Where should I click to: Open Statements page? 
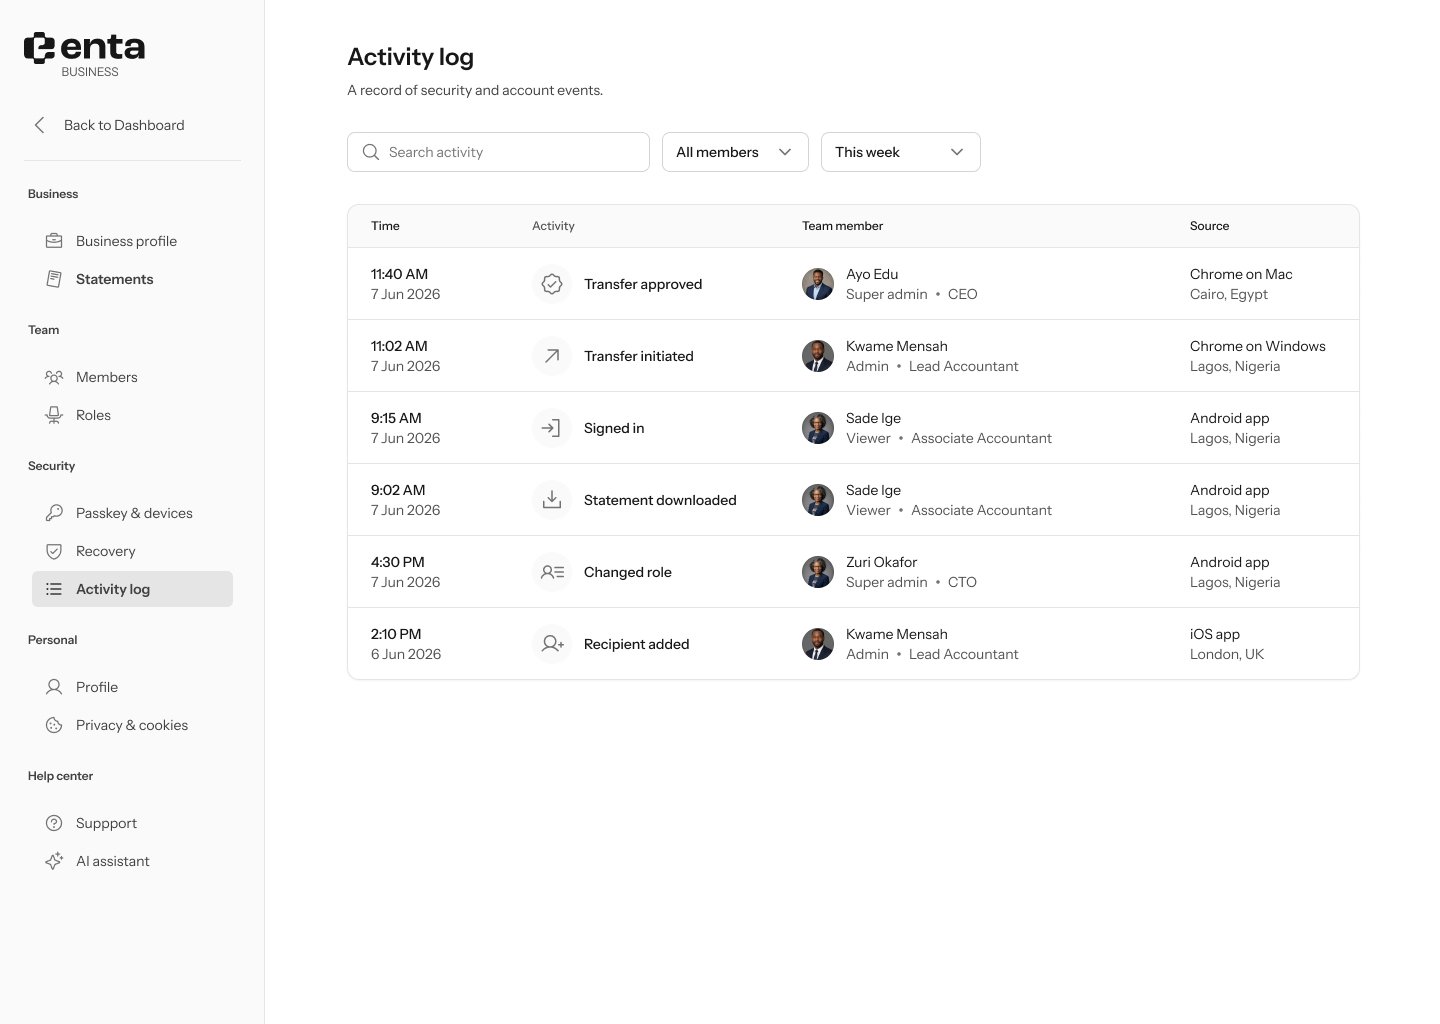pyautogui.click(x=132, y=279)
